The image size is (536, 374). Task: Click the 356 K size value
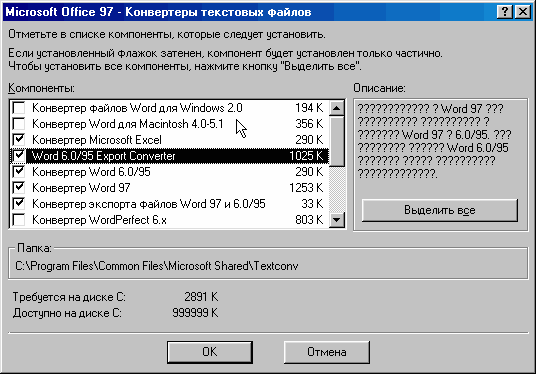309,124
